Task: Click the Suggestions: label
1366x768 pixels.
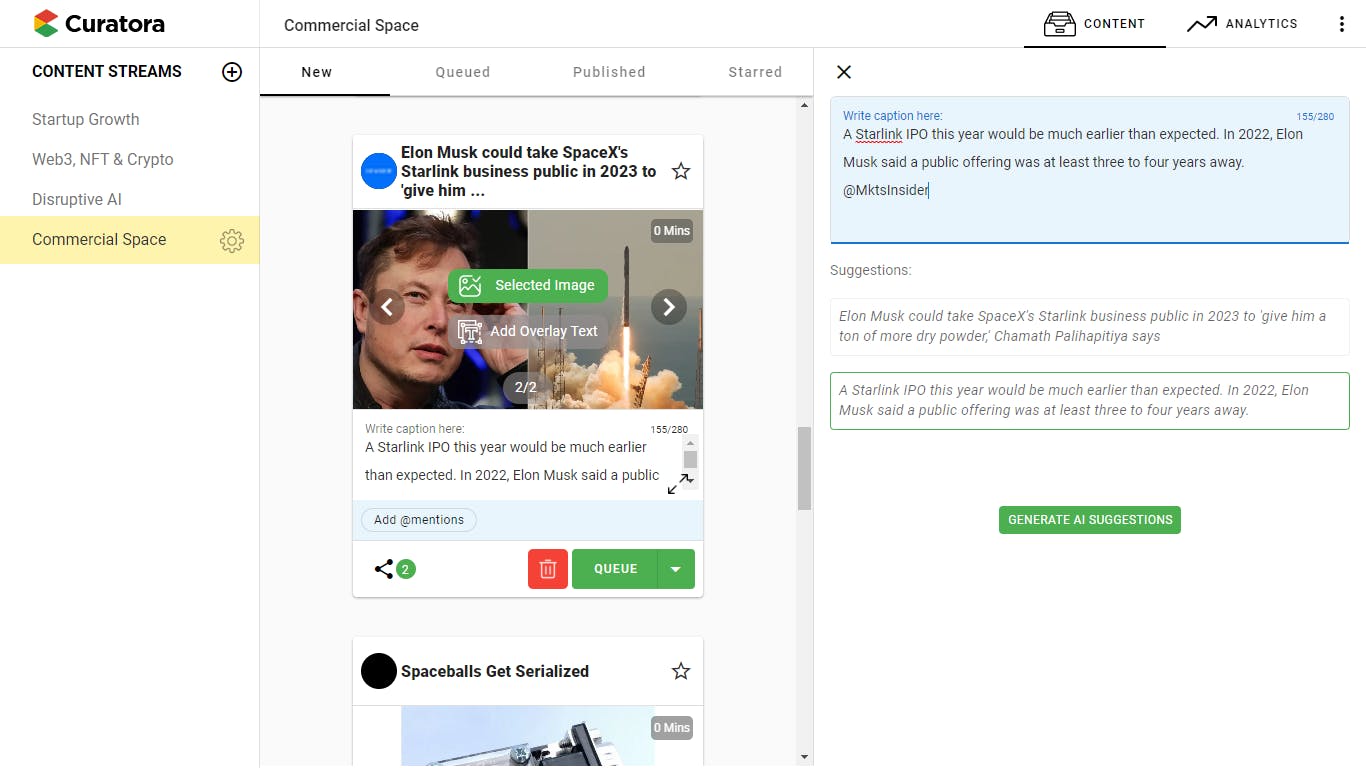Action: pyautogui.click(x=871, y=270)
